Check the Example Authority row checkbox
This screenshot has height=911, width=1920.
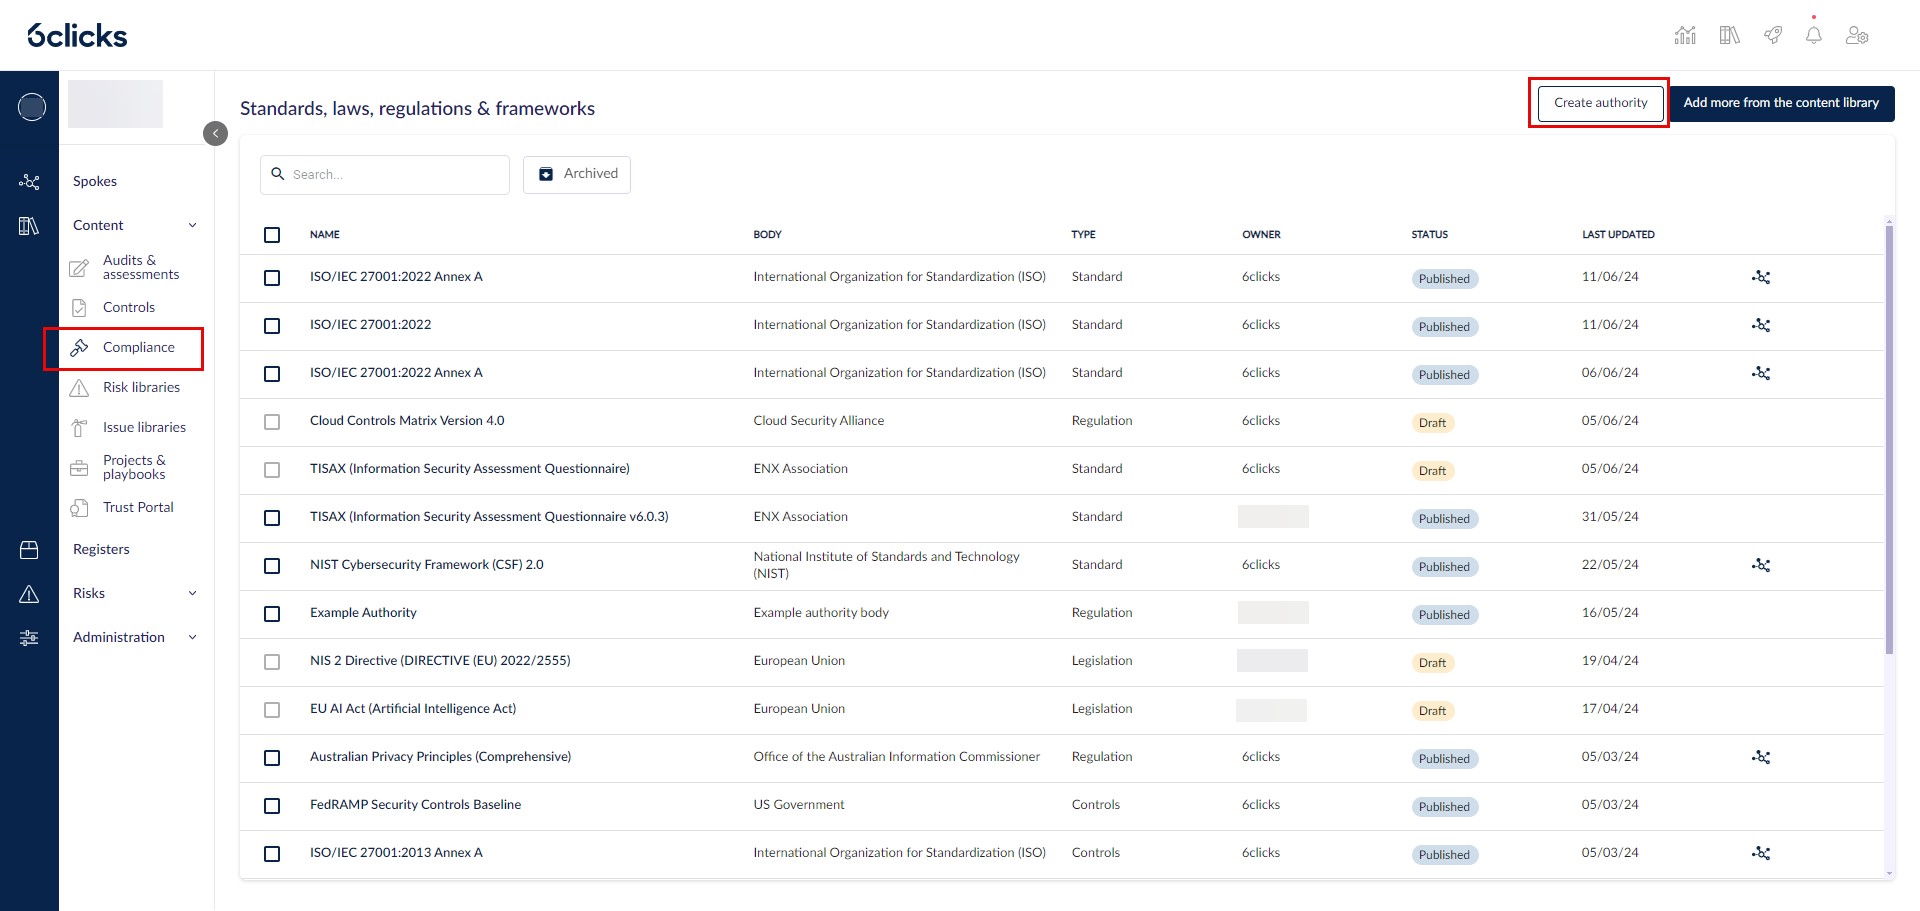[272, 614]
